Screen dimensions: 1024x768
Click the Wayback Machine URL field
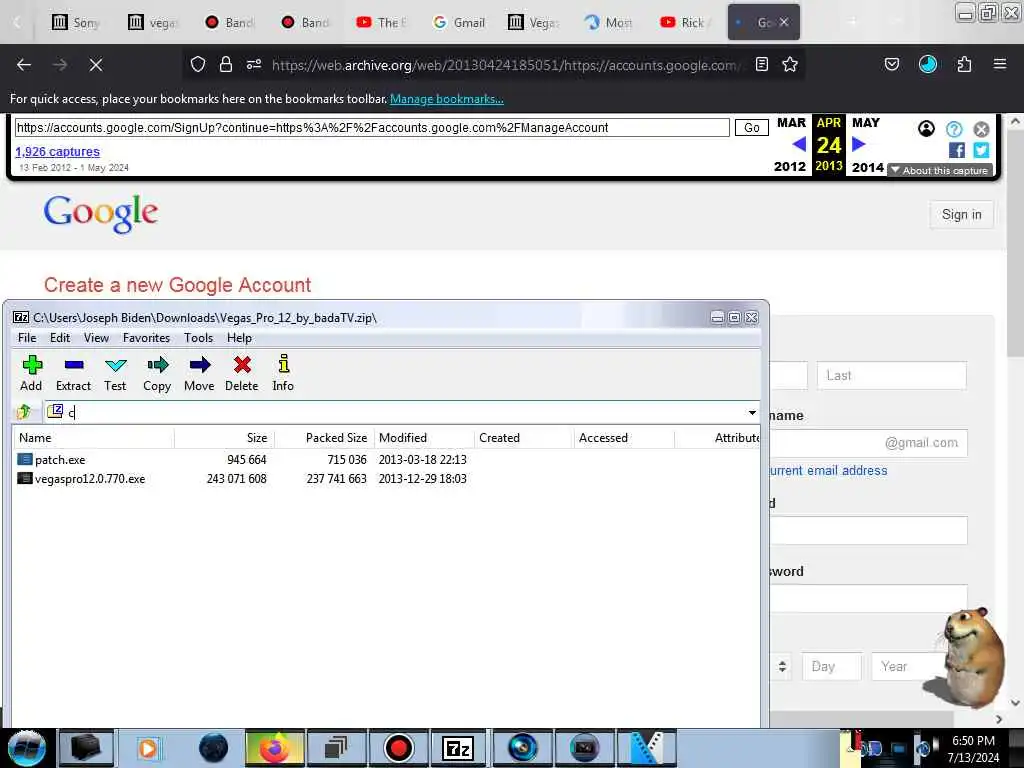click(372, 127)
